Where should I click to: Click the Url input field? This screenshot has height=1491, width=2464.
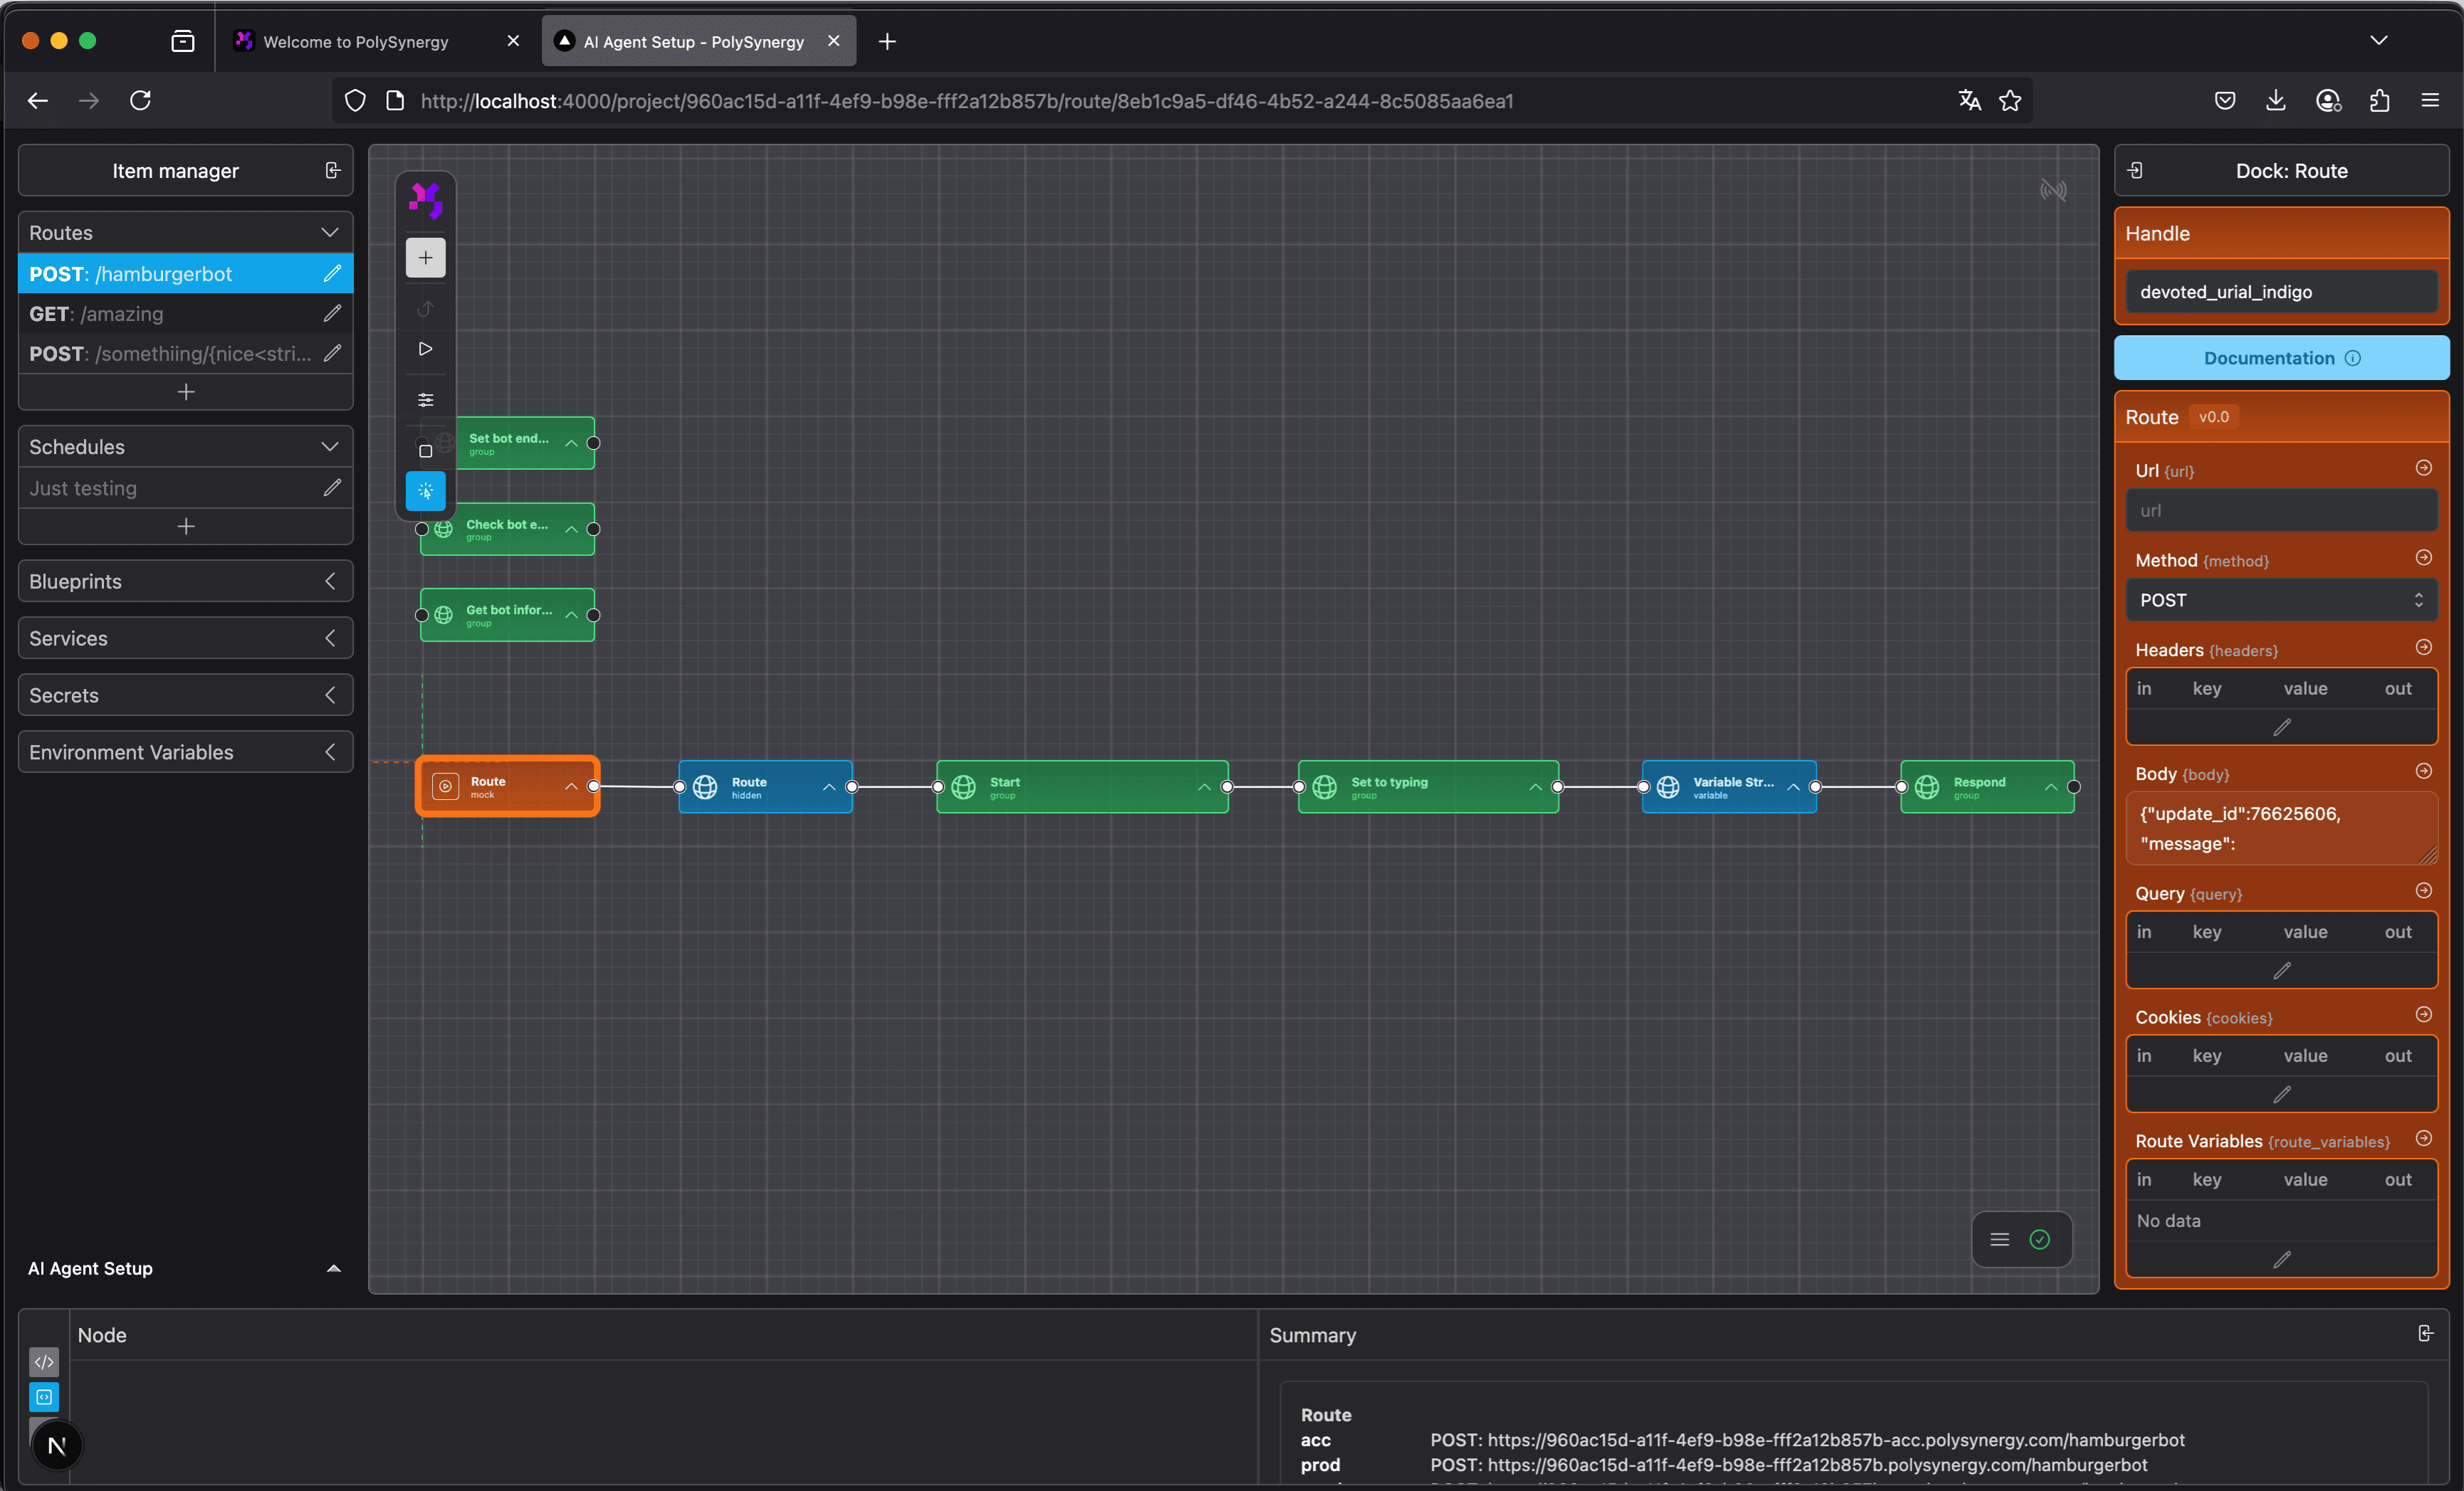[2281, 511]
